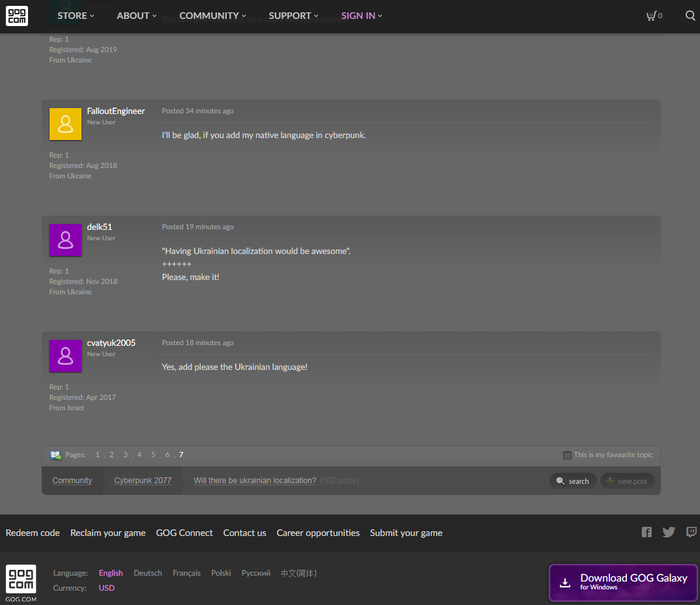Open Contact us link
Screen dimensions: 700x605
pos(245,533)
